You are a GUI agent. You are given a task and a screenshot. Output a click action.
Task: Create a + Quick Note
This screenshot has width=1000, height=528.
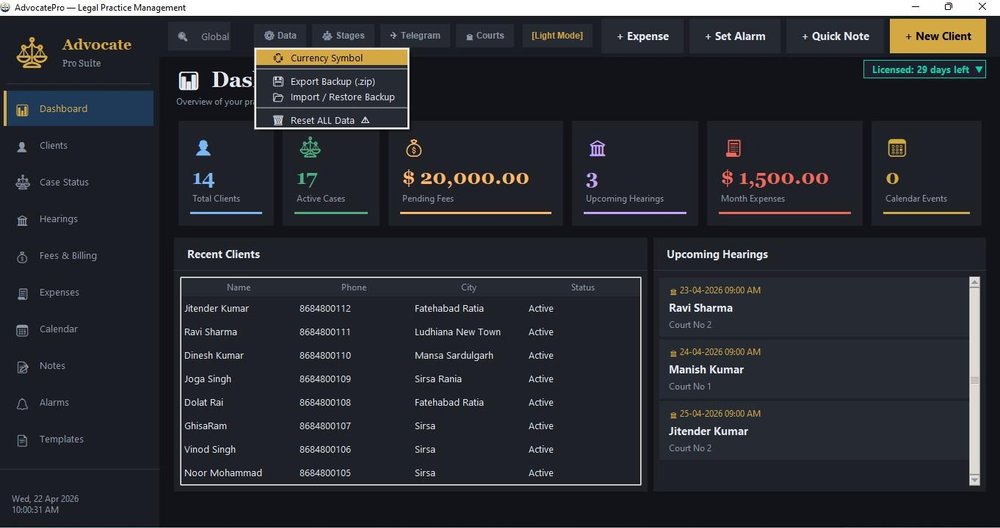(835, 36)
